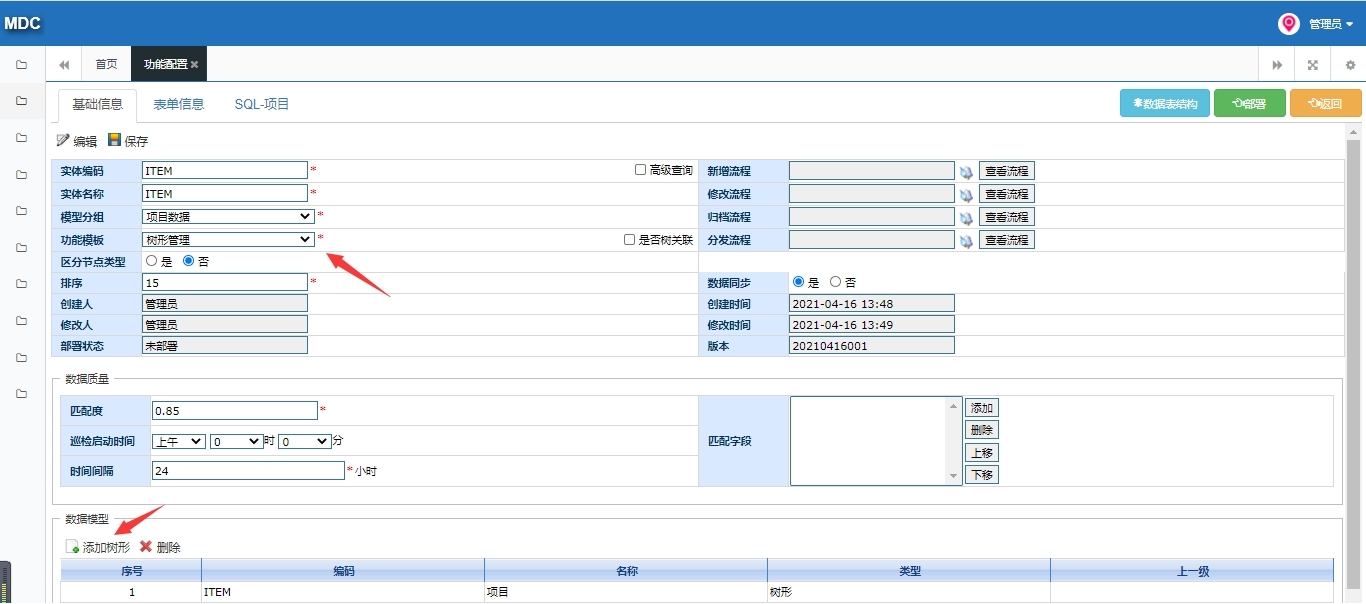The height and width of the screenshot is (604, 1366).
Task: Open the minute dropdown before 分
Action: tap(304, 441)
